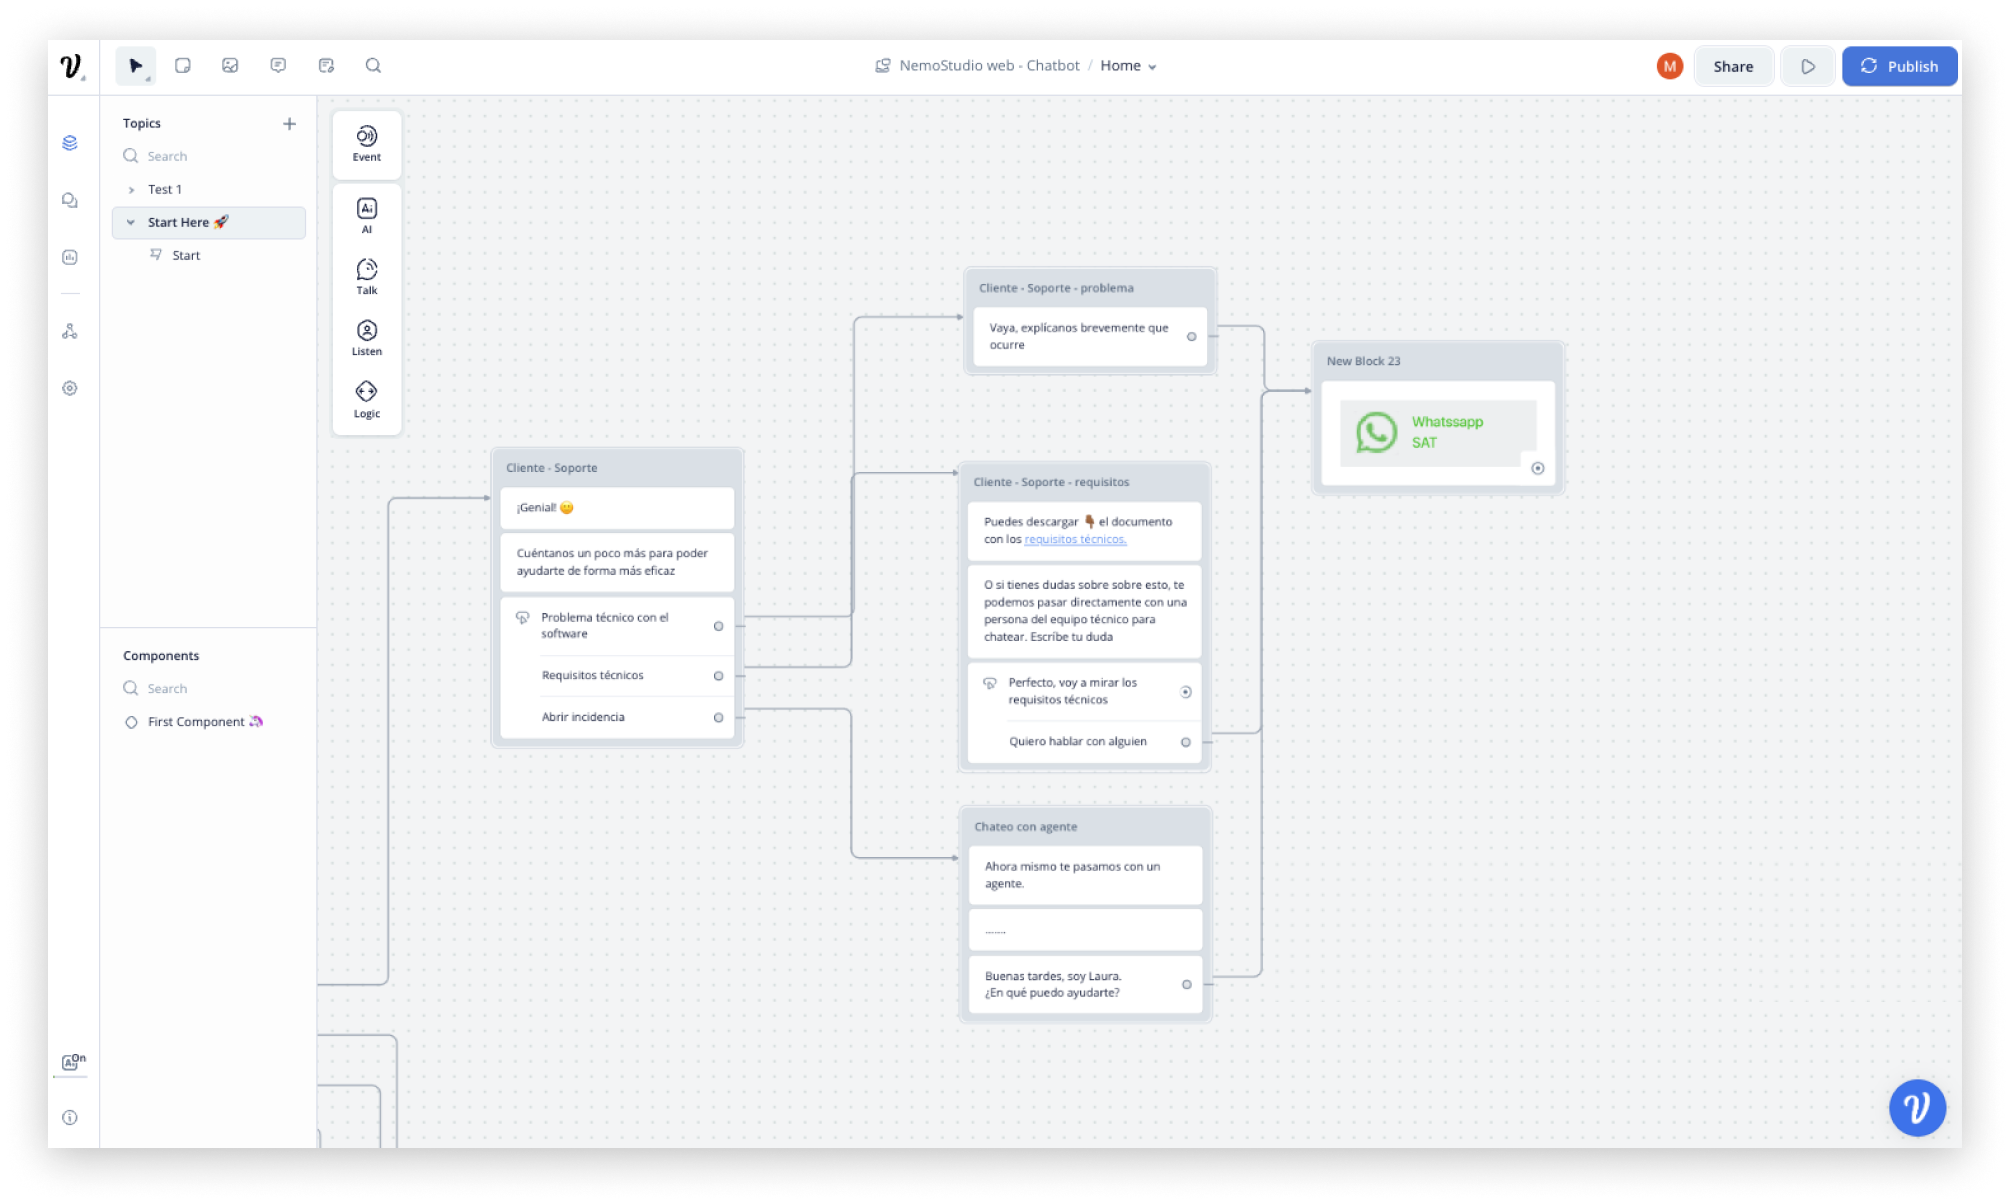Viewport: 2010px width, 1204px height.
Task: Select the Start item in topics
Action: 186,256
